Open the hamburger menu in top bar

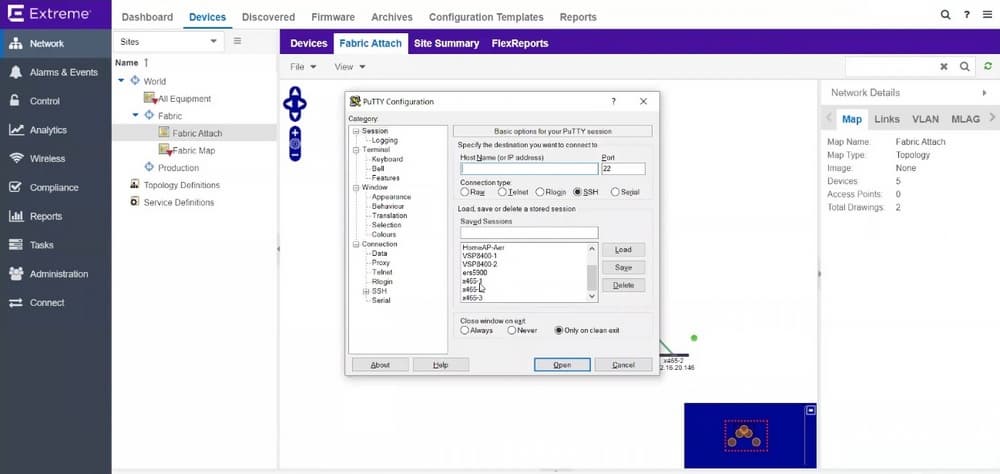(x=987, y=15)
